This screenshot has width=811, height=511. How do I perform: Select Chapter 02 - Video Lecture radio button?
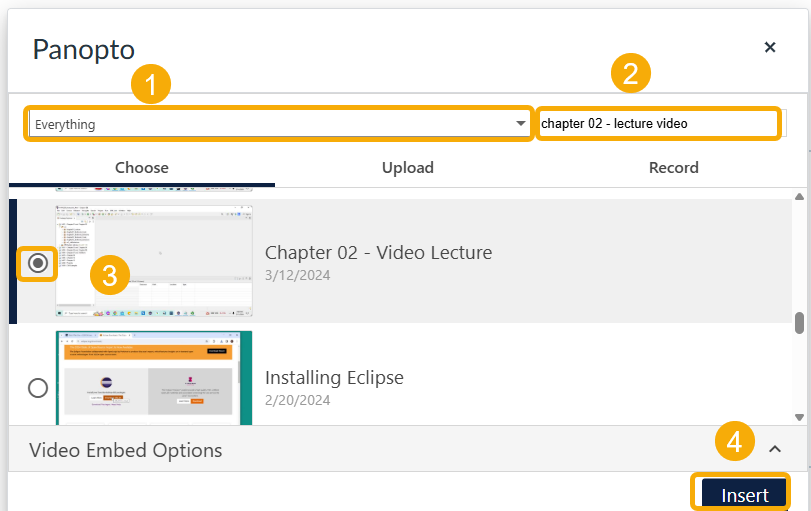tap(38, 263)
